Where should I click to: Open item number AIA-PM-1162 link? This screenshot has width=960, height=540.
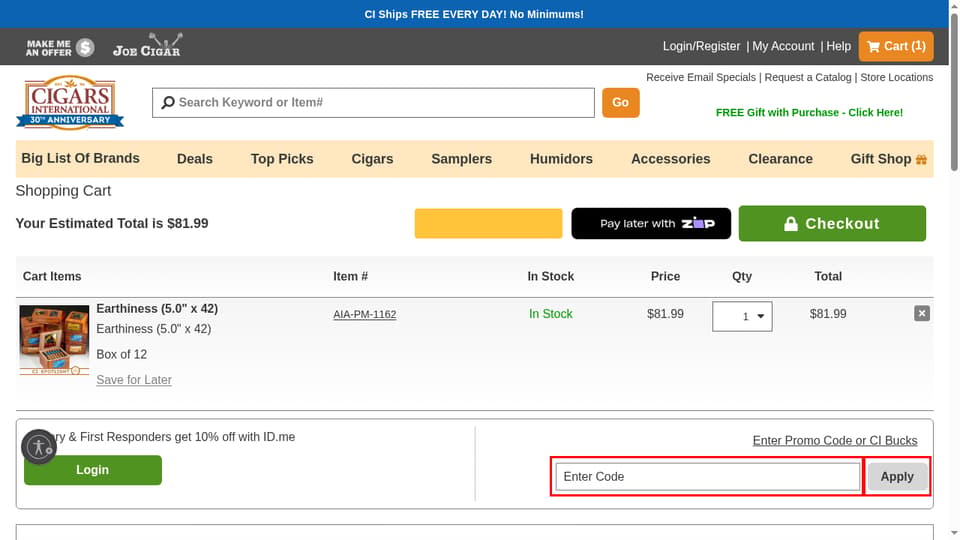click(364, 315)
